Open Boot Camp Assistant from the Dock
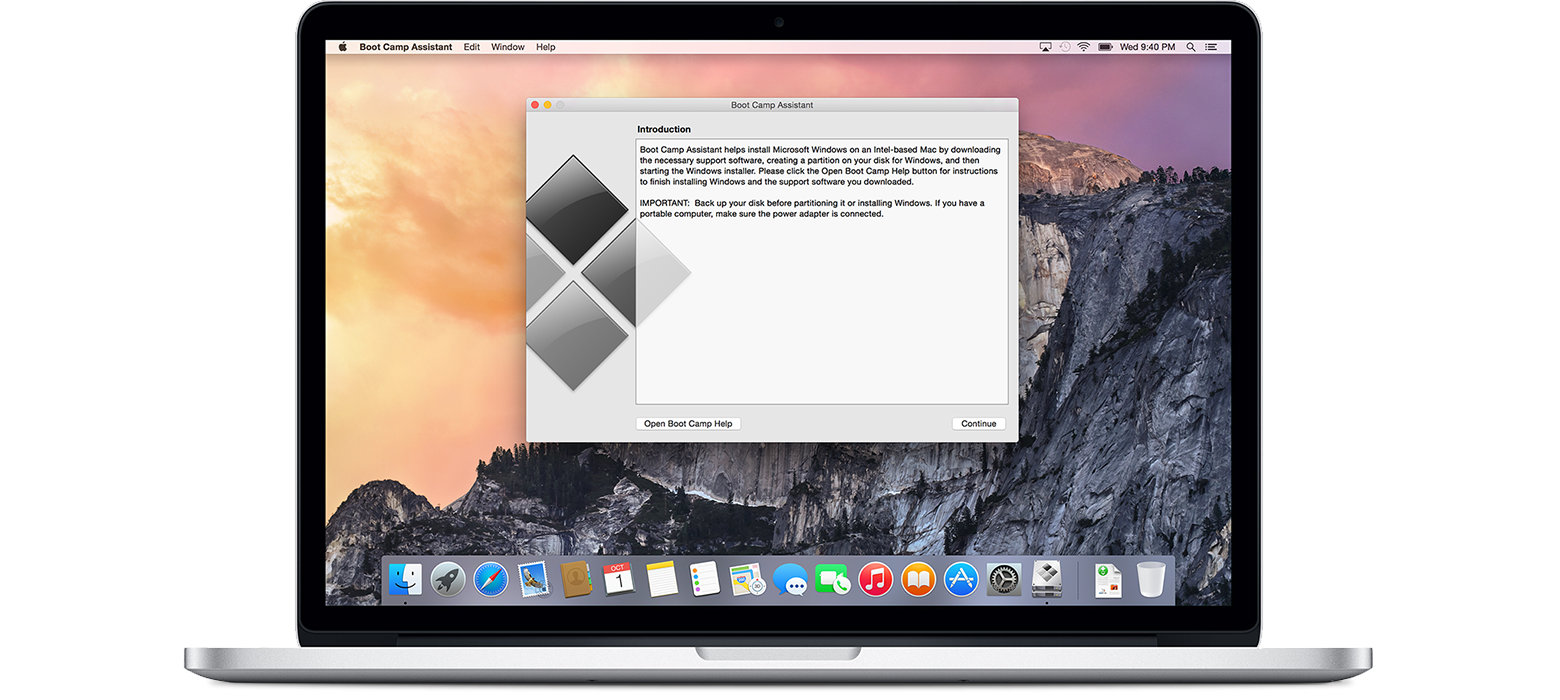The width and height of the screenshot is (1560, 700). pos(1047,579)
